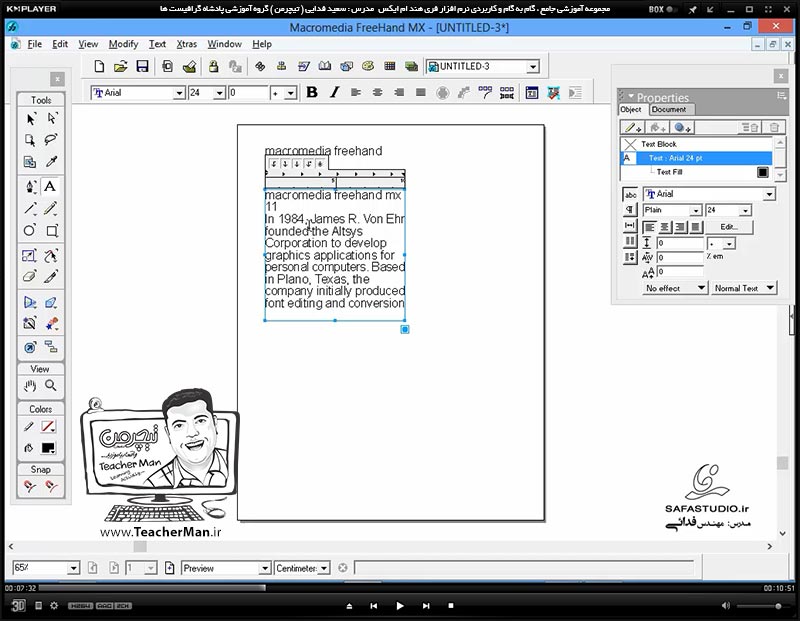This screenshot has height=621, width=800.
Task: Select the Eyedropper tool
Action: tap(51, 162)
